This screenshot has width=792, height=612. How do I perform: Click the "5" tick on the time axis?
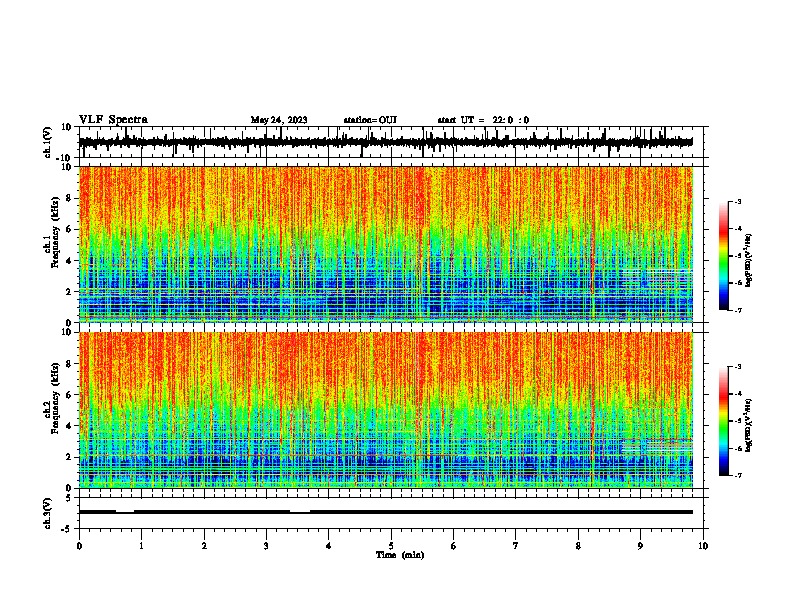391,546
